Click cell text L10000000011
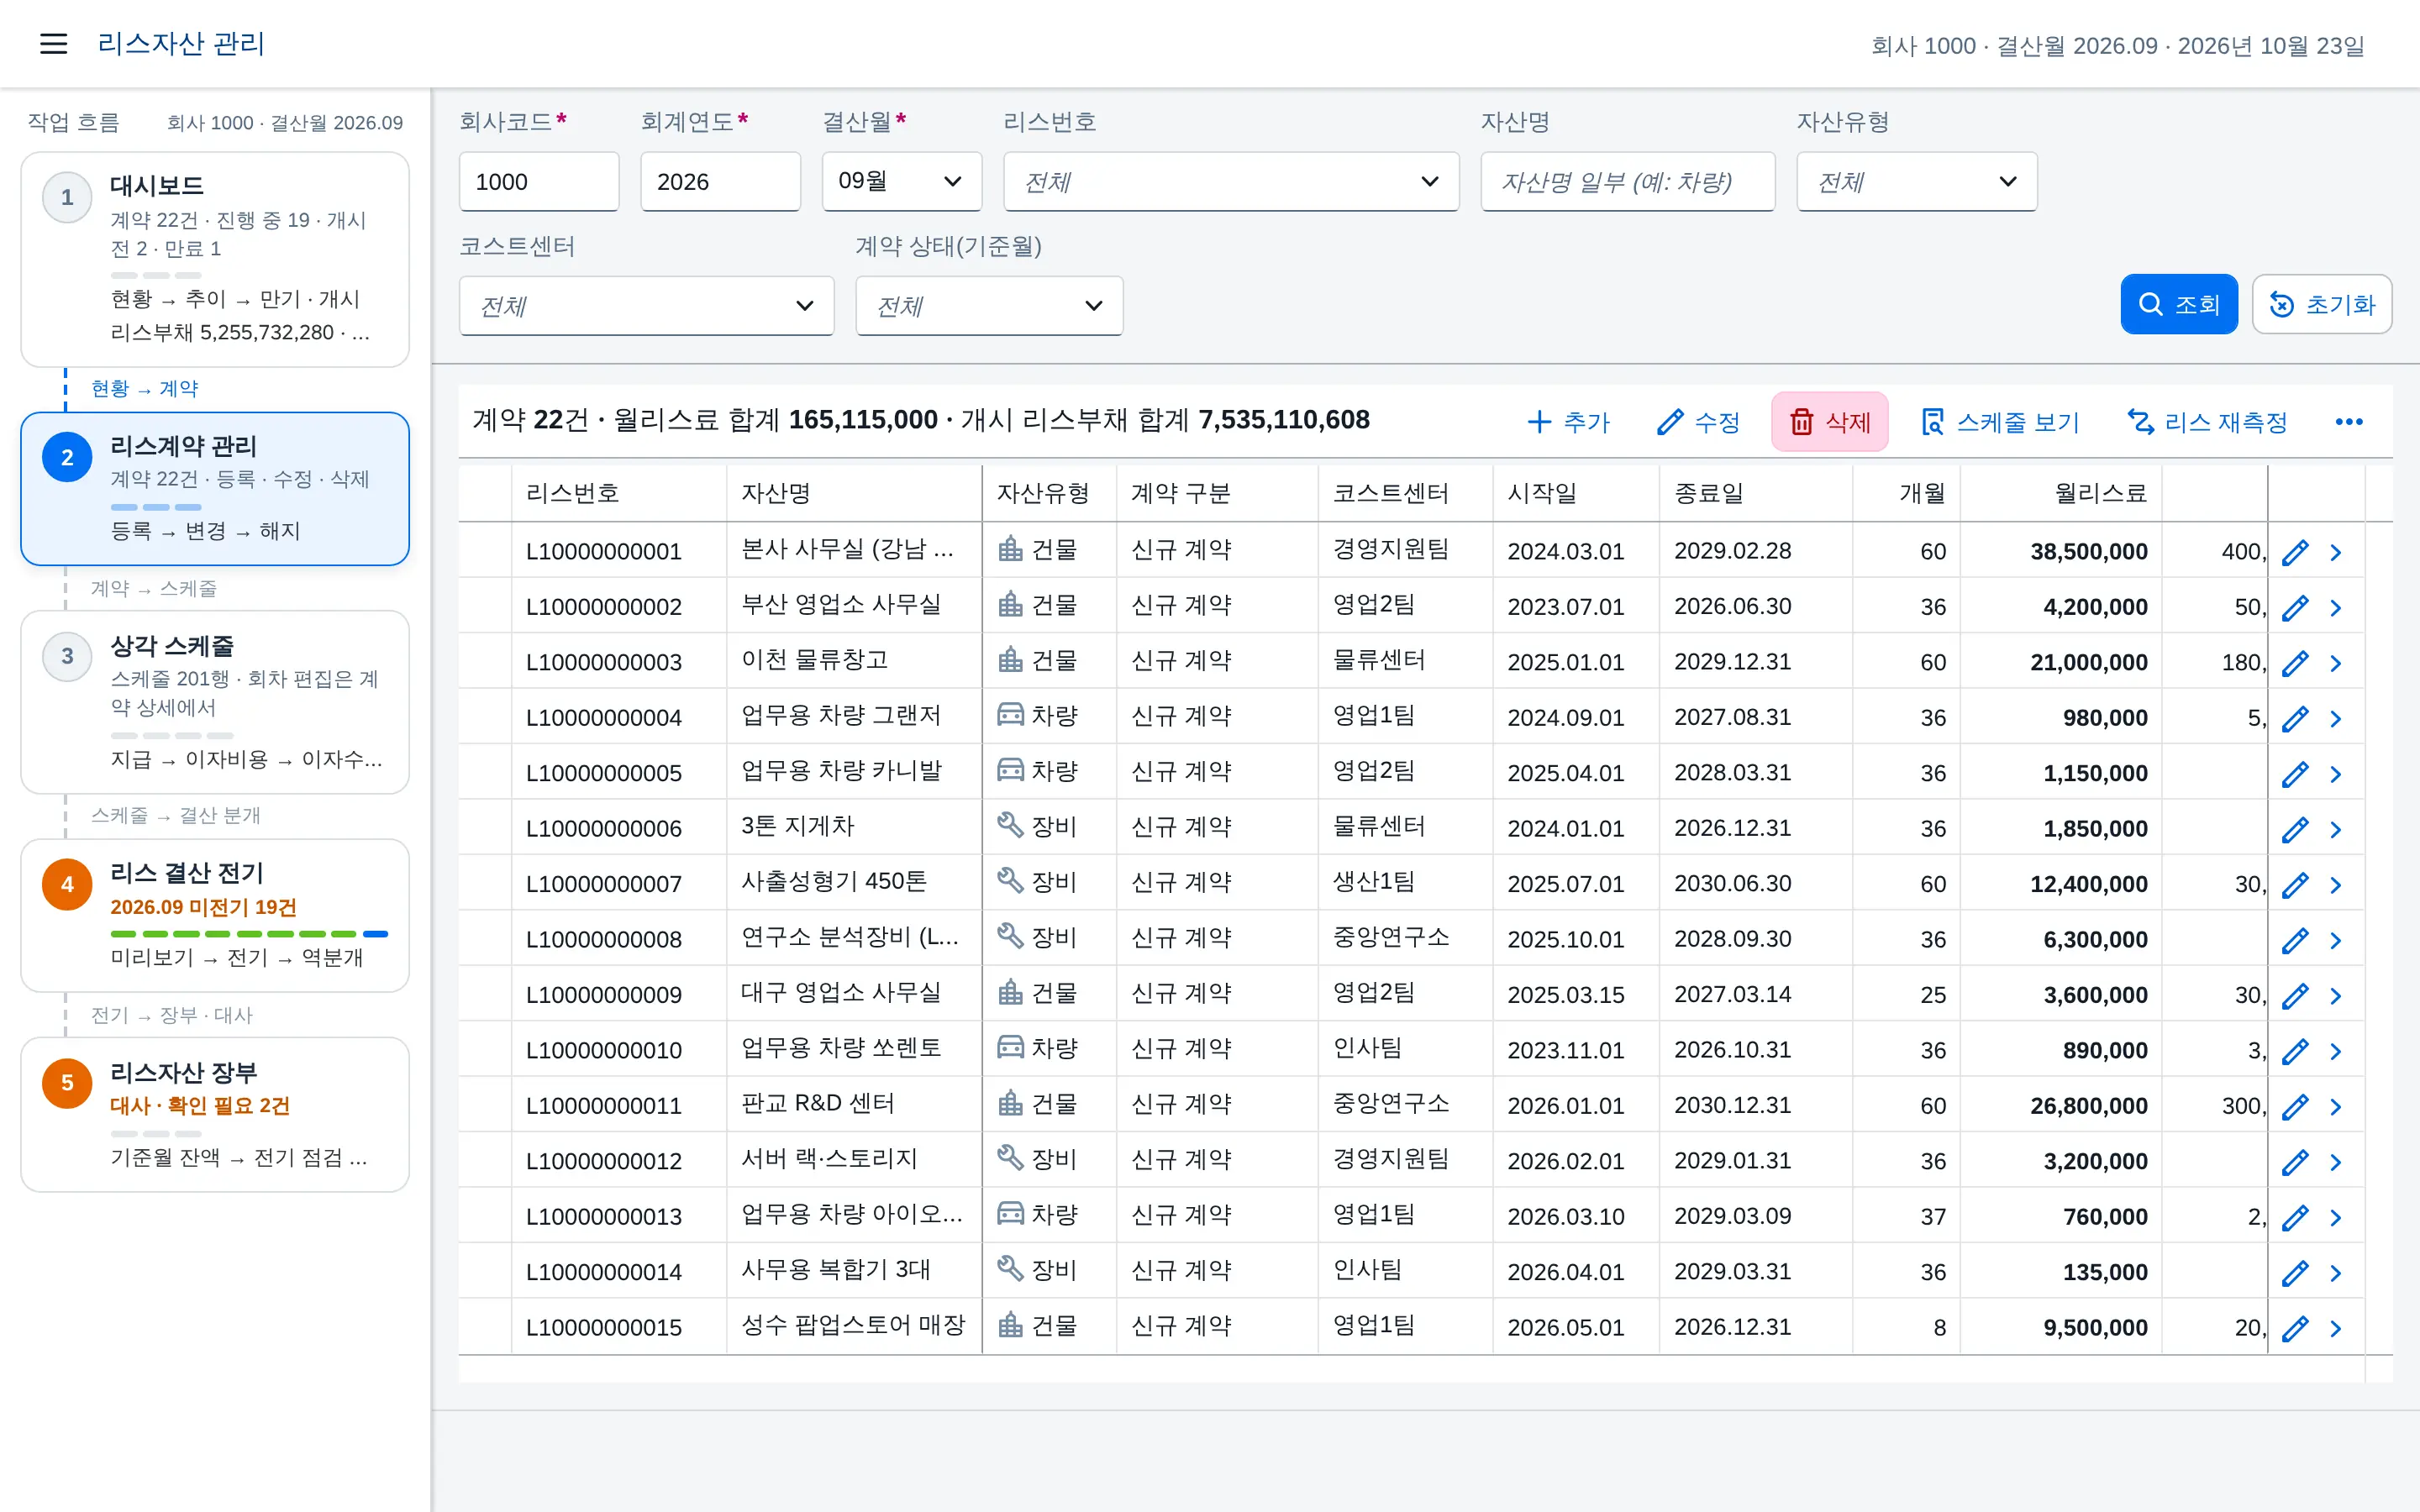The image size is (2420, 1512). tap(603, 1106)
